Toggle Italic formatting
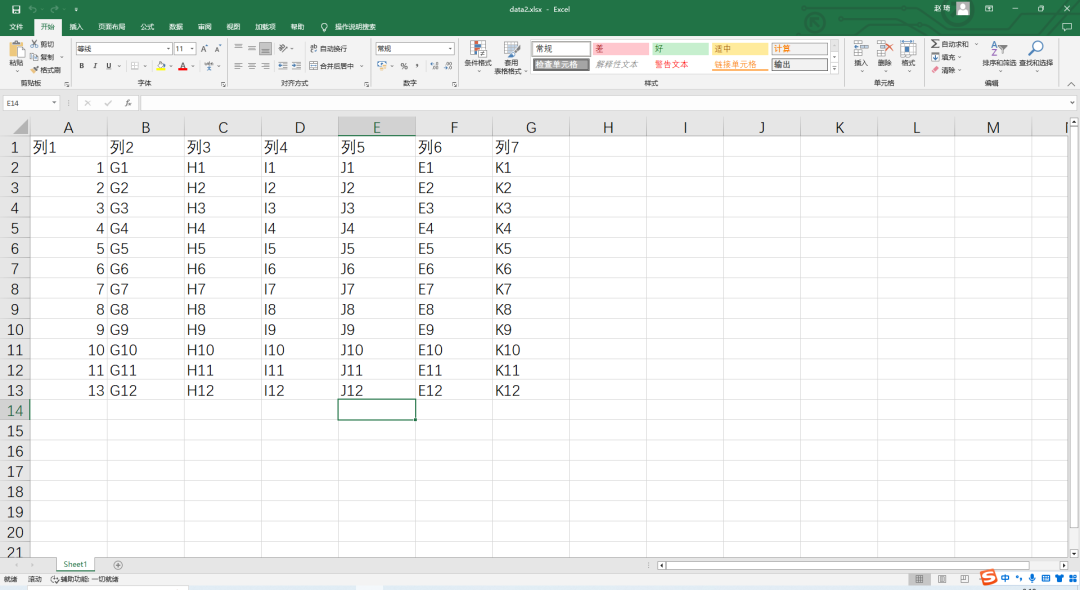 95,66
